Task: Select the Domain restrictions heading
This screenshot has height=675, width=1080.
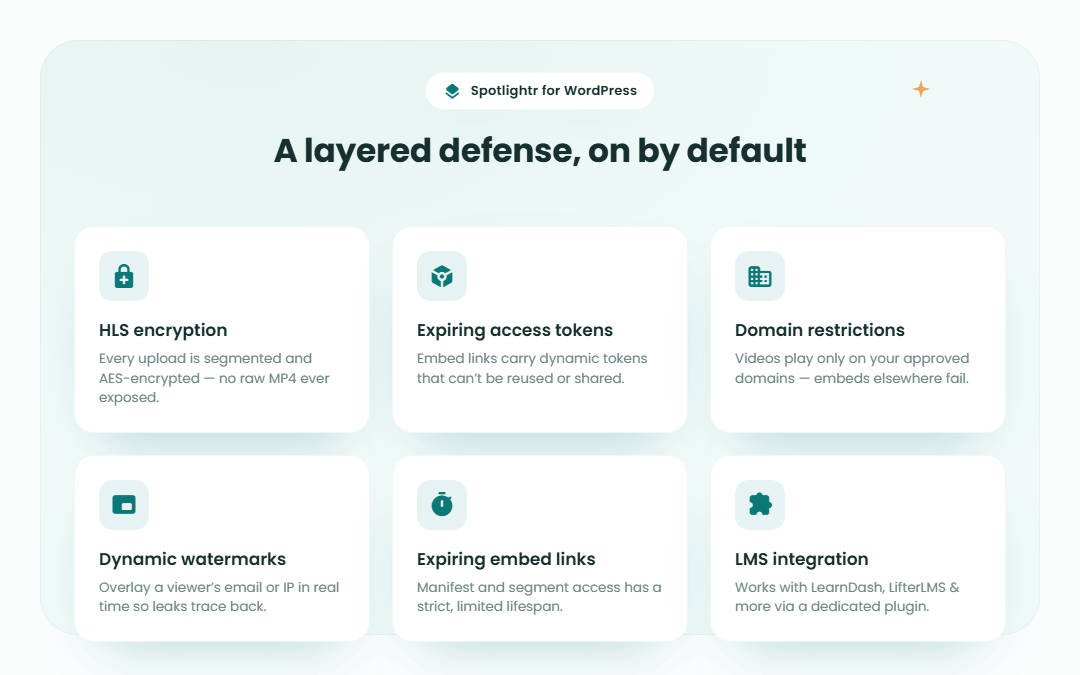Action: (820, 330)
